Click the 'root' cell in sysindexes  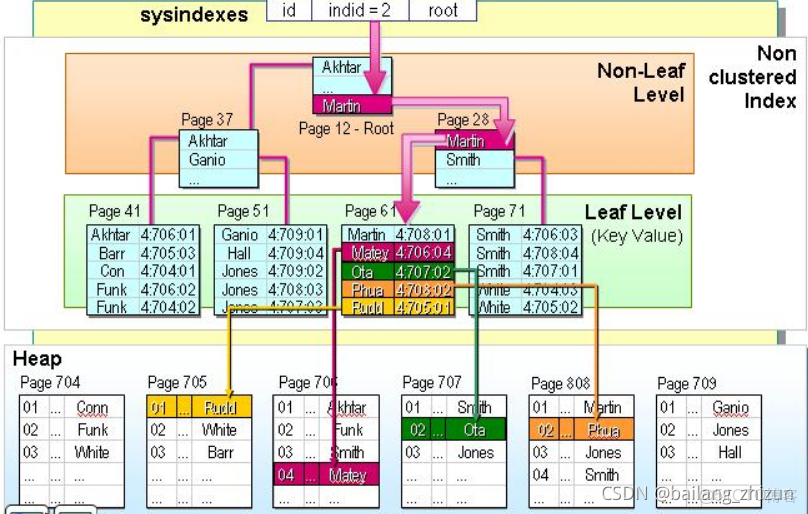coord(443,10)
